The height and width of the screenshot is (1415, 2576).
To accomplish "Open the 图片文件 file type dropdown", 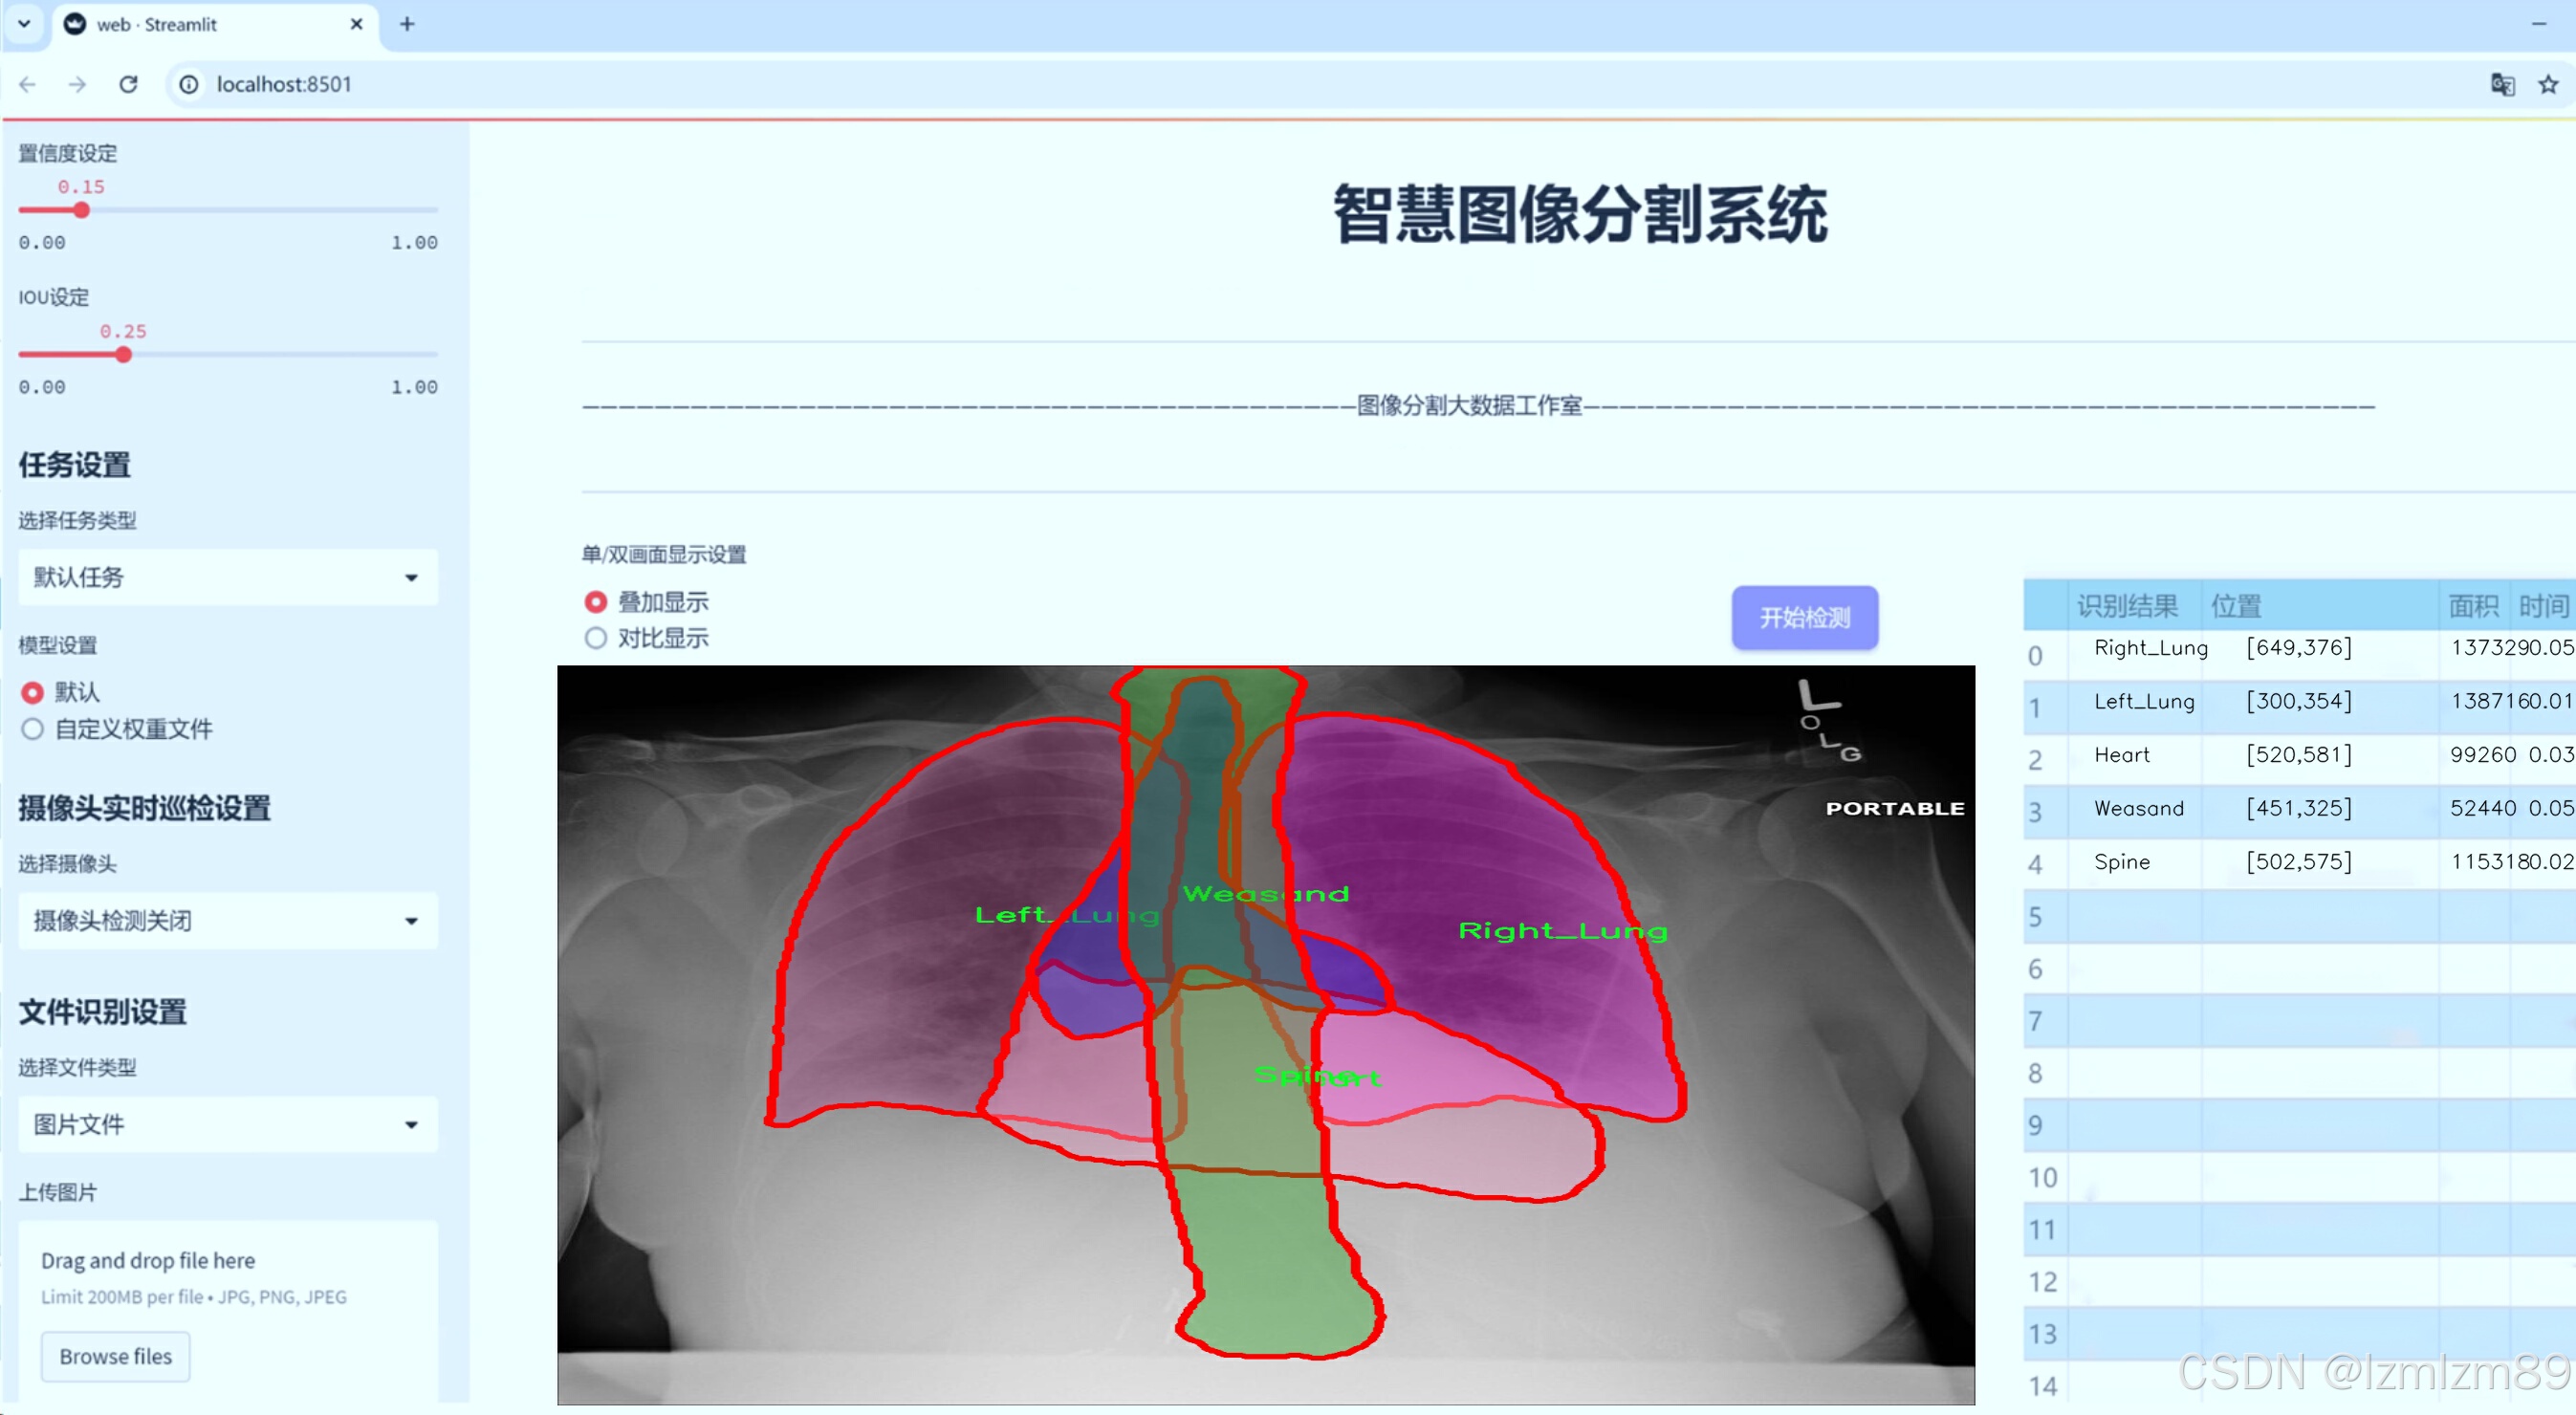I will (228, 1124).
